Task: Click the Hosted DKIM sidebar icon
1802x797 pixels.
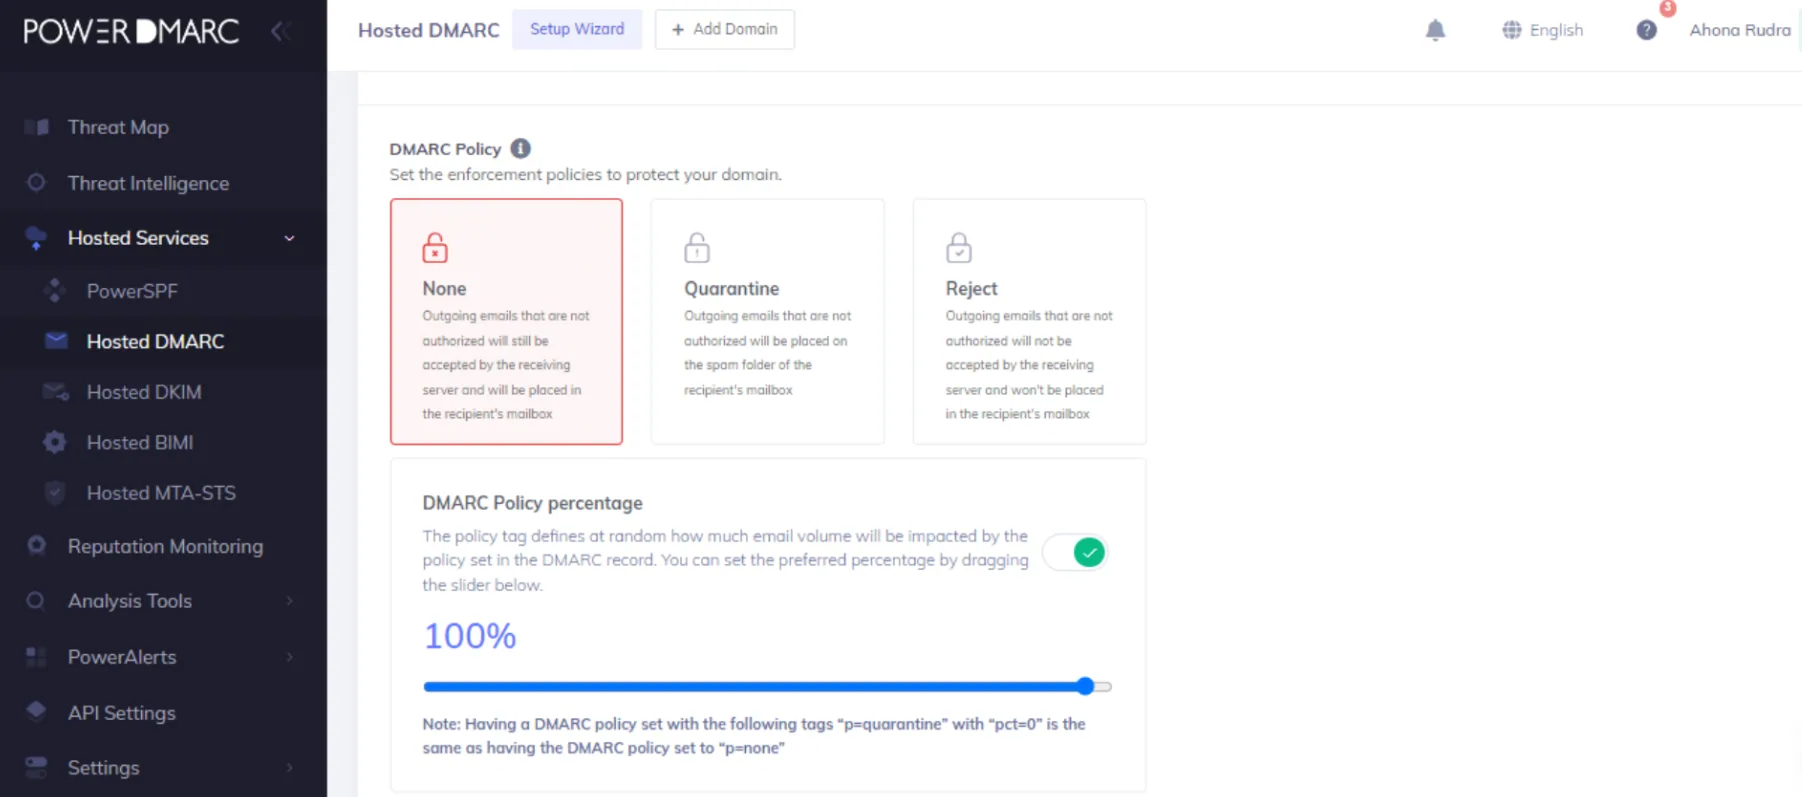Action: pyautogui.click(x=56, y=392)
